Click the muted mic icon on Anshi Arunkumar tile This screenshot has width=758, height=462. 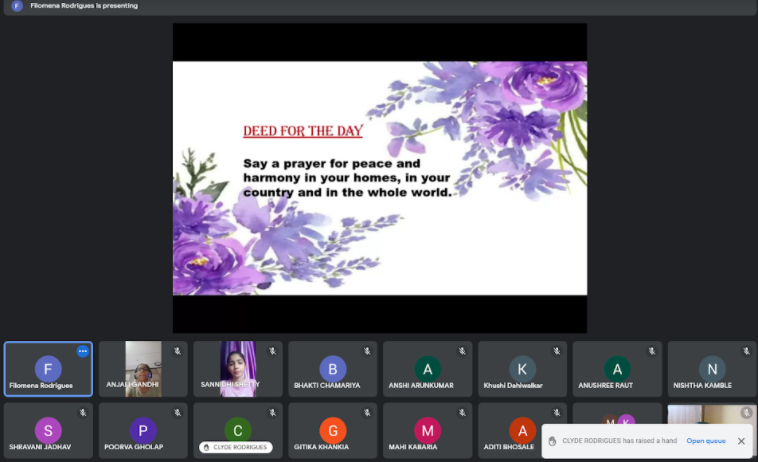[x=462, y=351]
